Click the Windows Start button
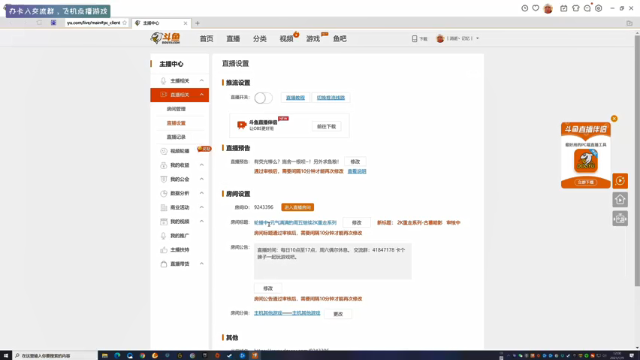This screenshot has height=360, width=640. [x=6, y=356]
